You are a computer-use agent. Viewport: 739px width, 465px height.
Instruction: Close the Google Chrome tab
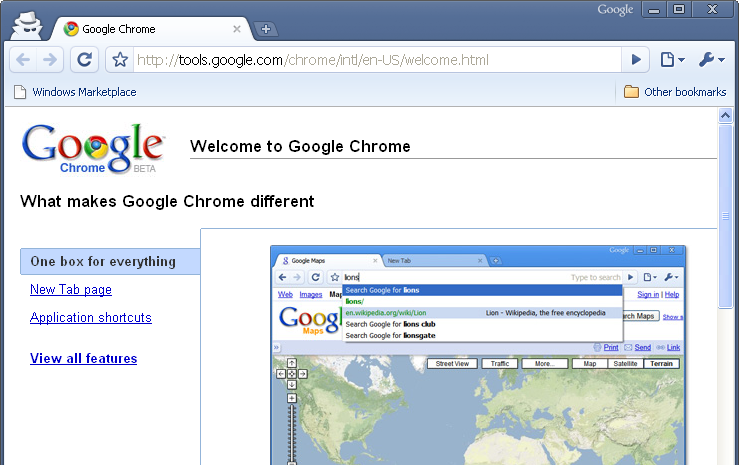235,29
